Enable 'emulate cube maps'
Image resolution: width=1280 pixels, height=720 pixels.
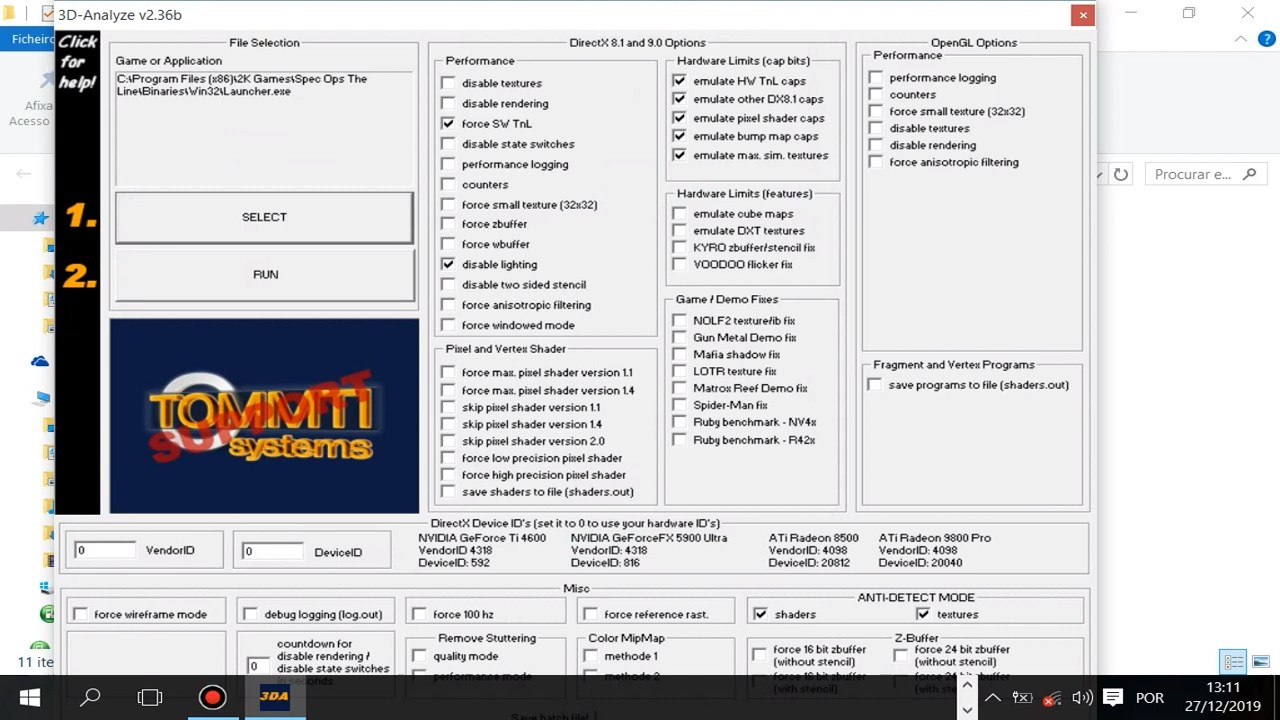coord(680,214)
